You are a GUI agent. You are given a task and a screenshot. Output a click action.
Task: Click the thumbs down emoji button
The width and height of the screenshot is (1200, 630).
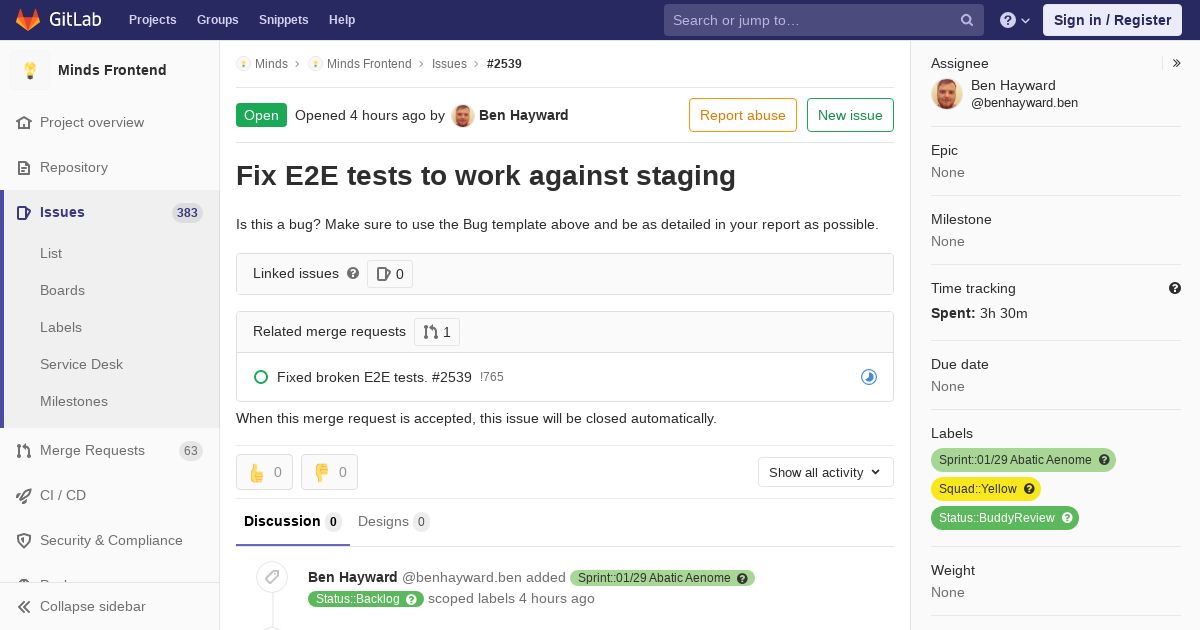click(329, 472)
